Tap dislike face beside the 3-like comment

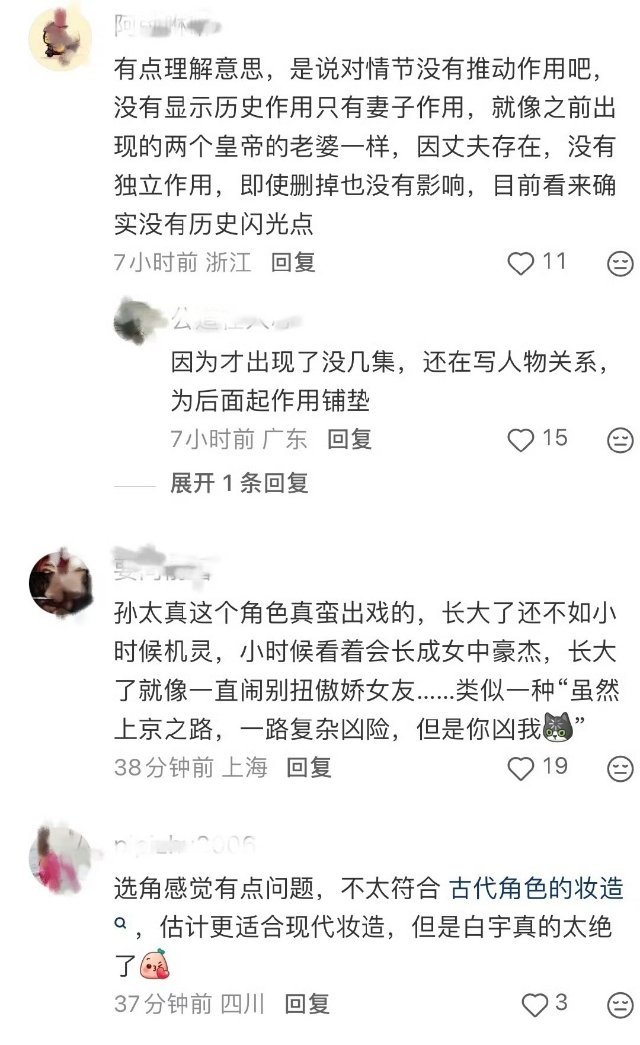point(620,1005)
